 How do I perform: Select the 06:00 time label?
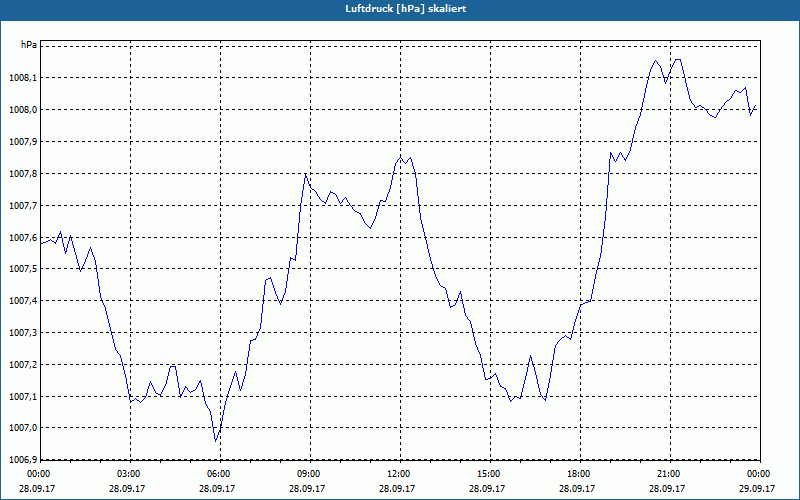pyautogui.click(x=218, y=474)
